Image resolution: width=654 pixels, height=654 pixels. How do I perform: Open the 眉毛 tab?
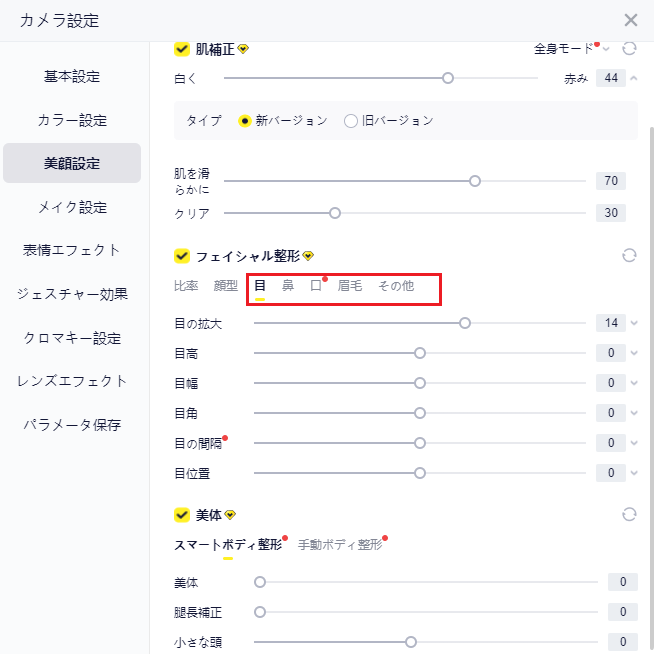point(350,286)
